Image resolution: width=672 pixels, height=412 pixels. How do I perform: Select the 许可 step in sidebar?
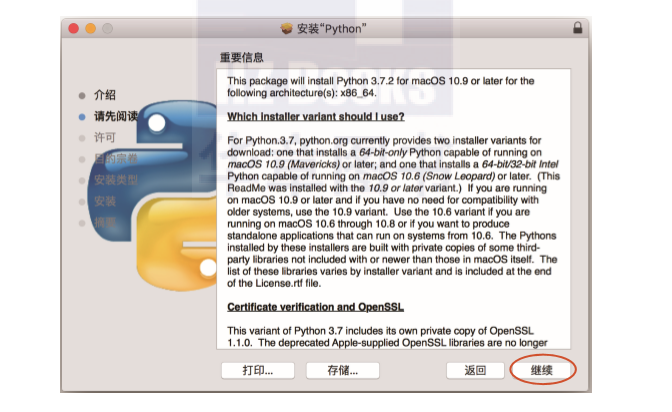[x=105, y=138]
